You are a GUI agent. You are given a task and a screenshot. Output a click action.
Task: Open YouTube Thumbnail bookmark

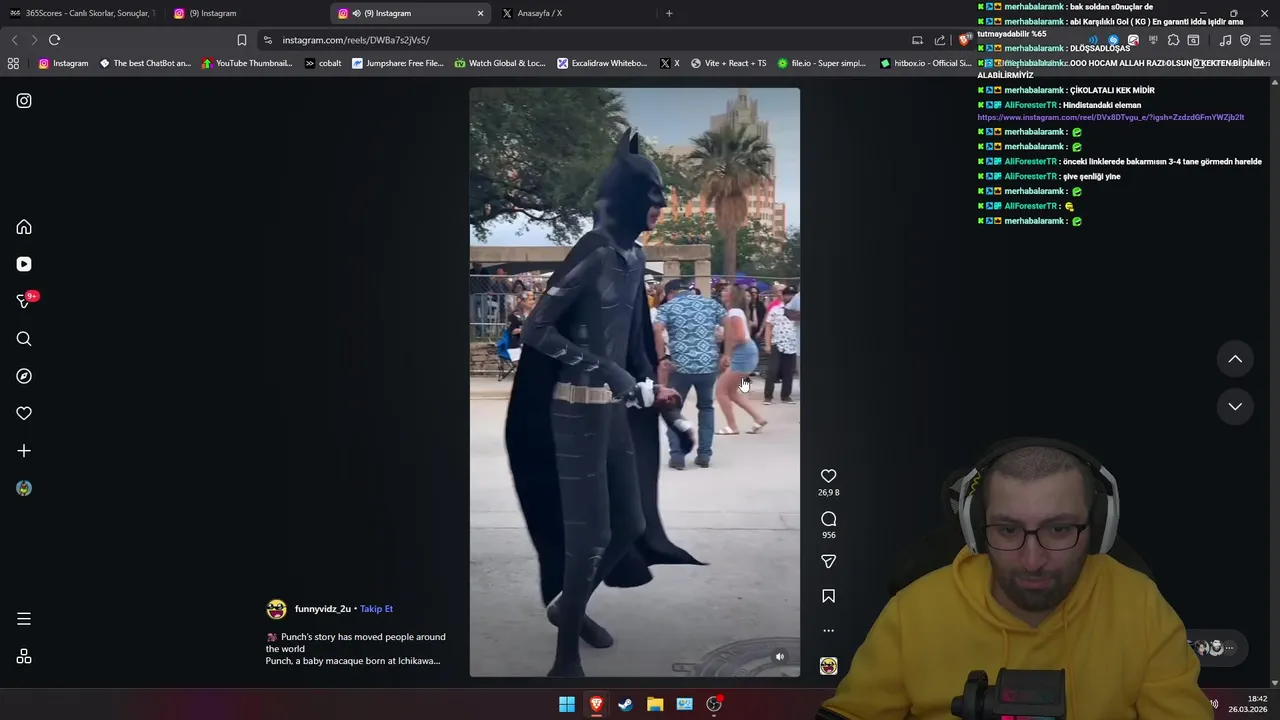pyautogui.click(x=247, y=63)
